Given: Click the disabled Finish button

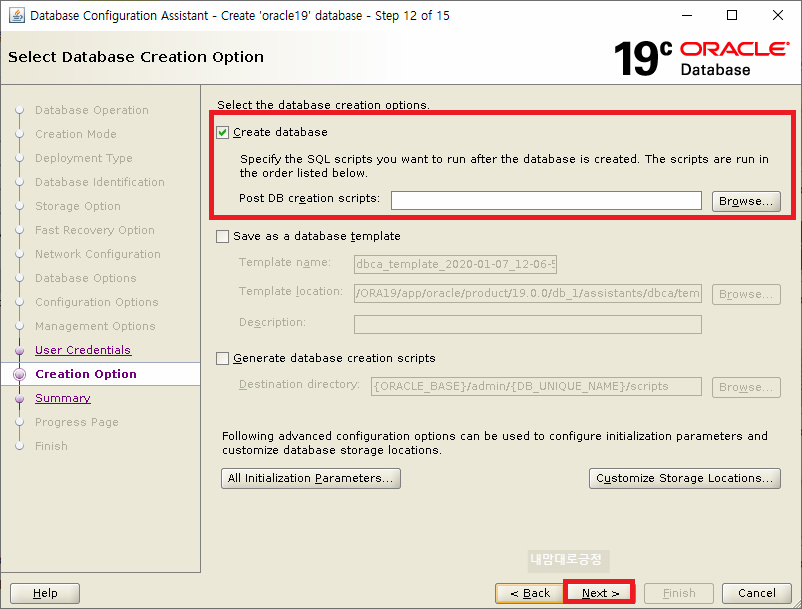Looking at the screenshot, I should (x=679, y=593).
